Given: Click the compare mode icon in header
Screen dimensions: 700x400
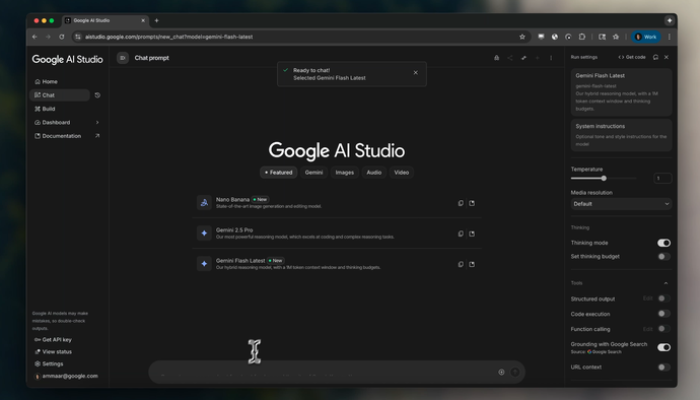Looking at the screenshot, I should [524, 58].
